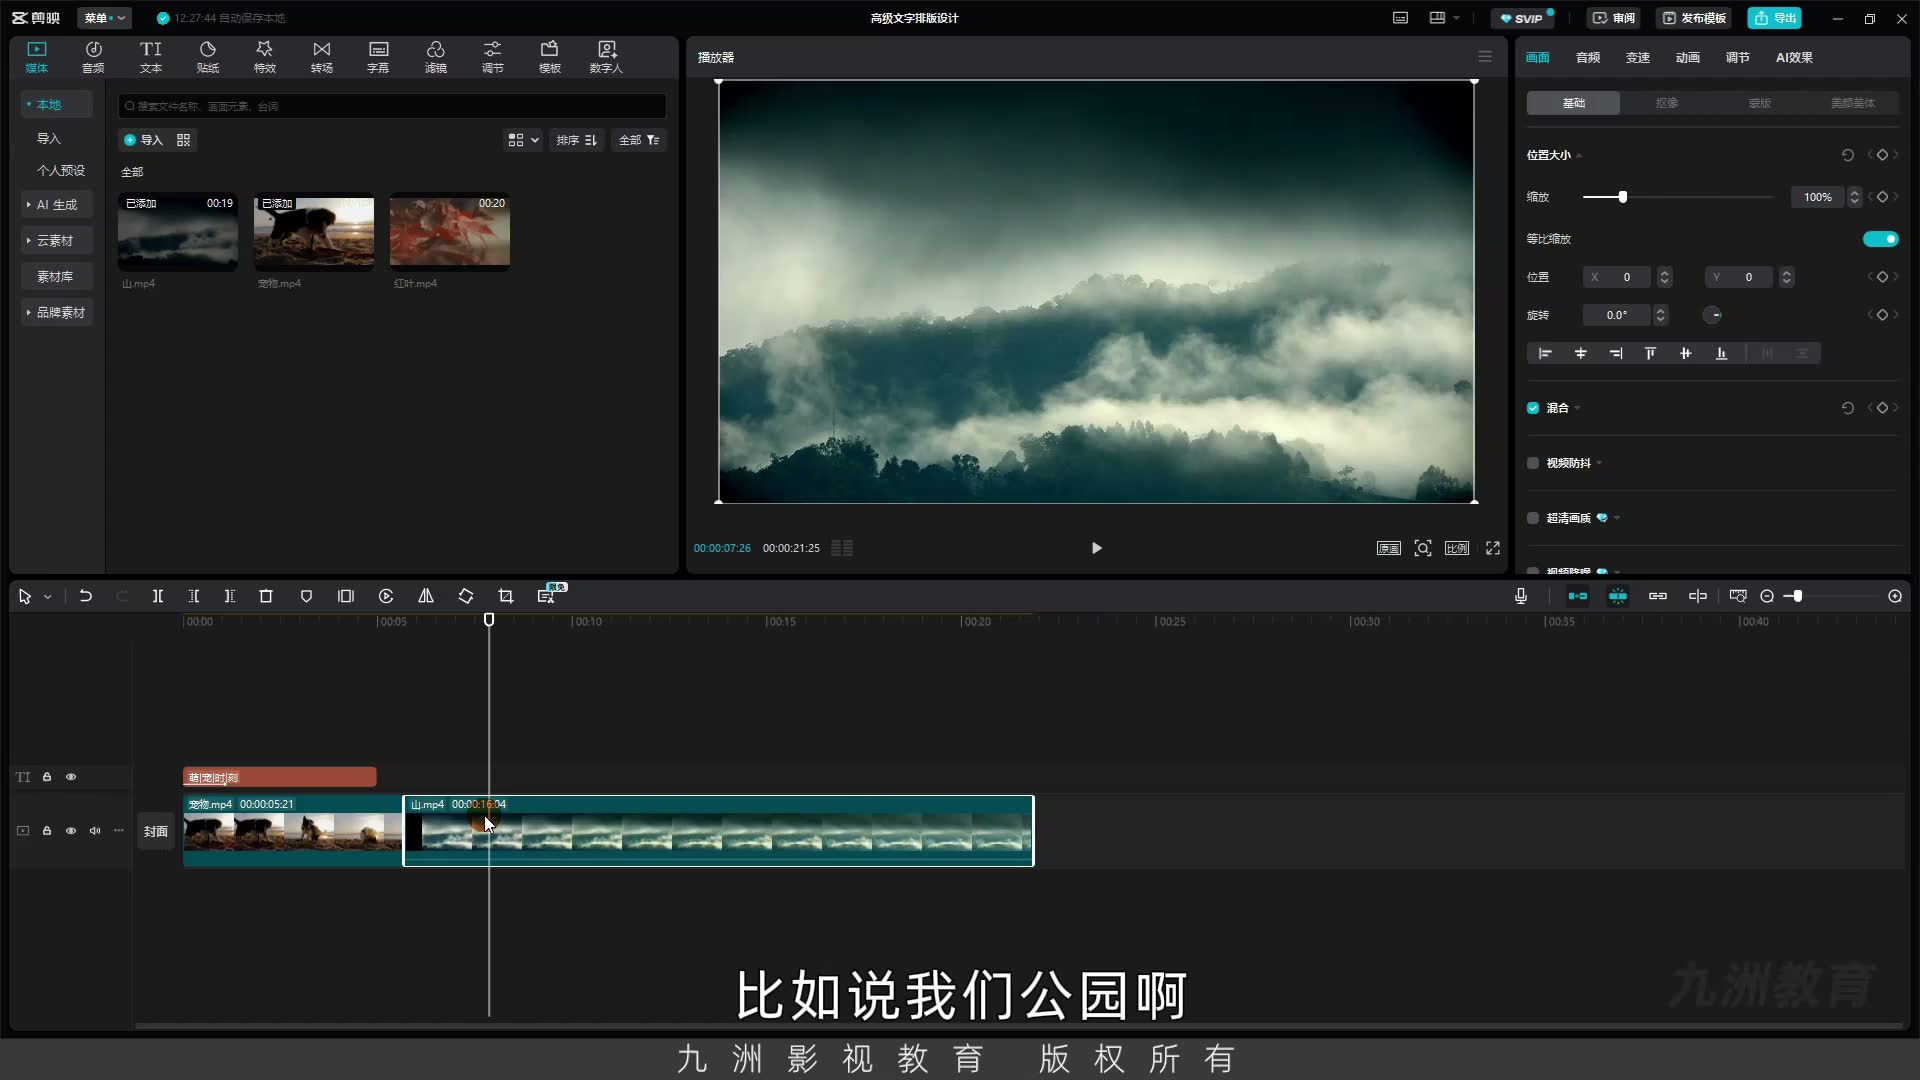Adjust the 缩放 scale slider handle
Viewport: 1920px width, 1080px height.
pos(1623,197)
